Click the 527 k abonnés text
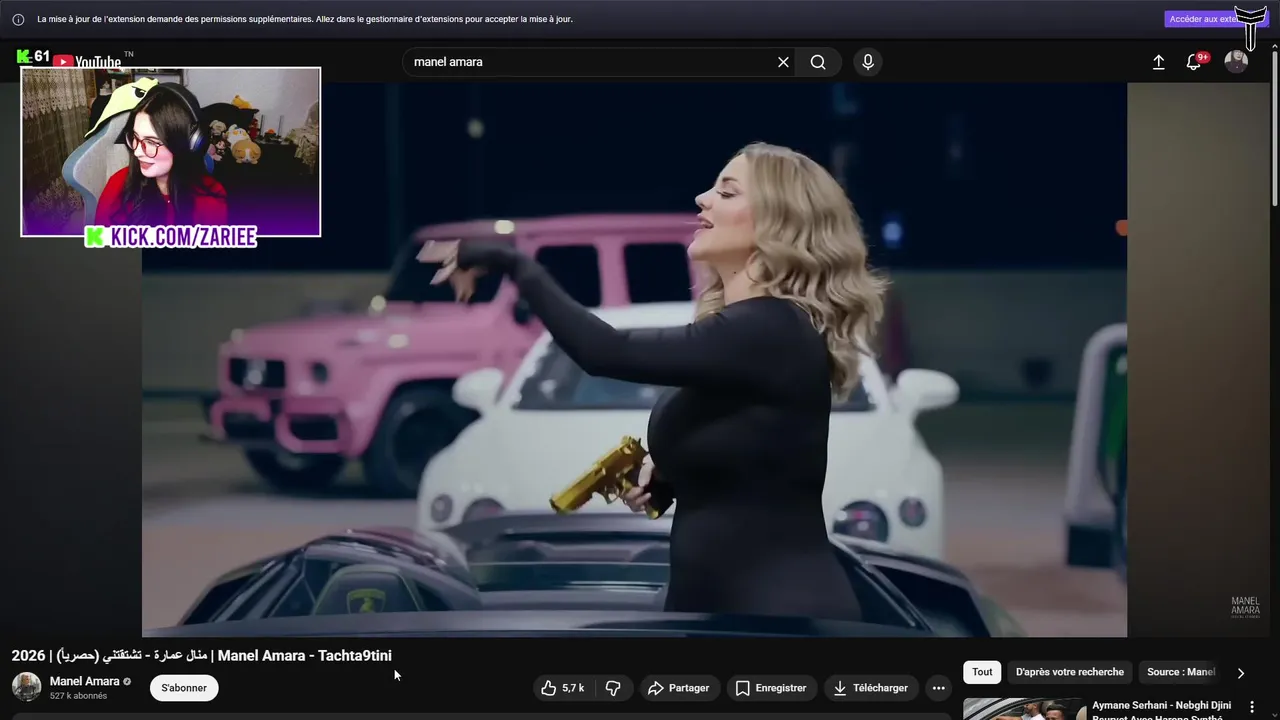 78,696
